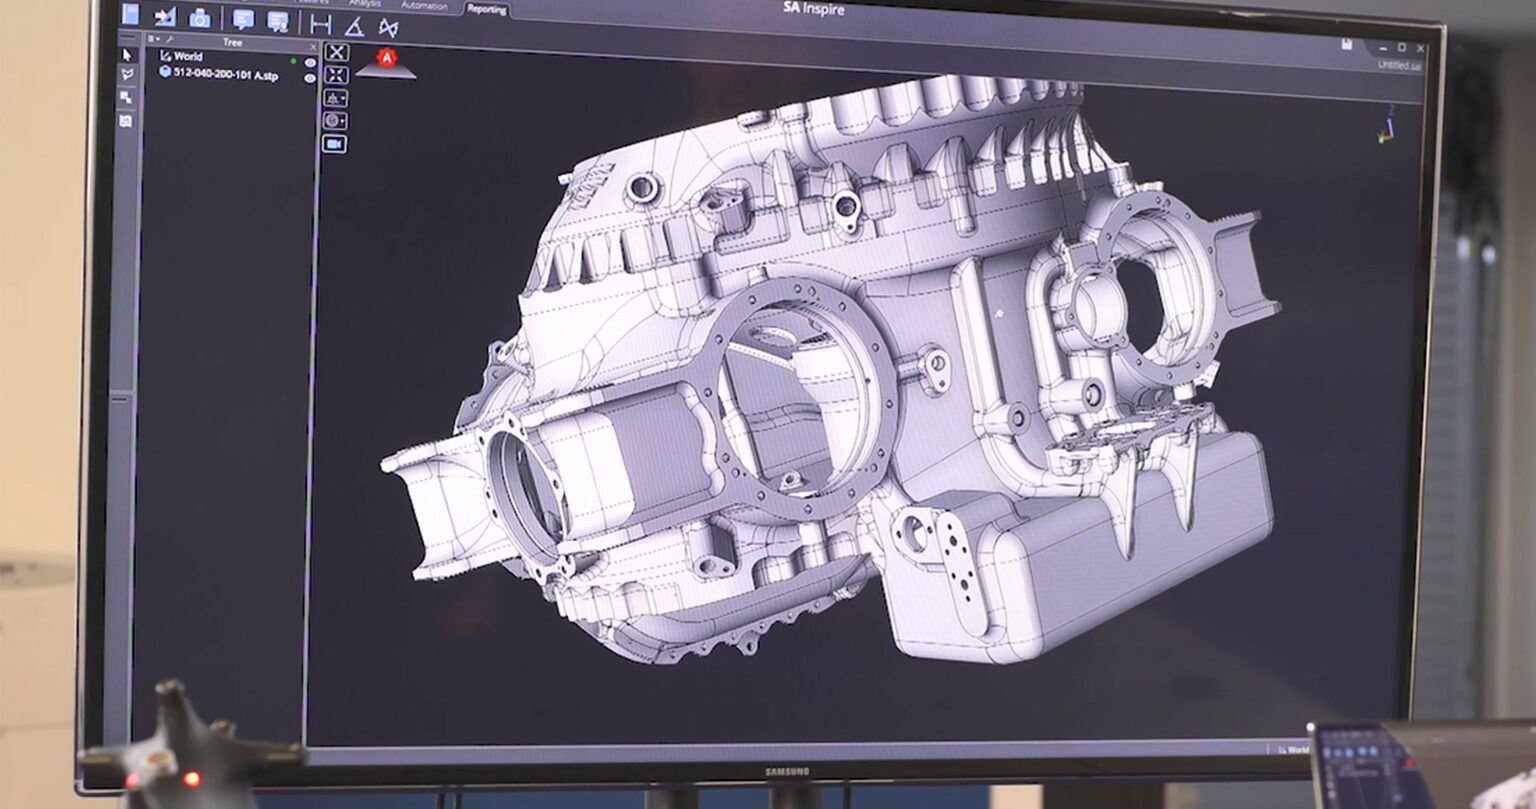Select the arrow selection tool

[128, 56]
